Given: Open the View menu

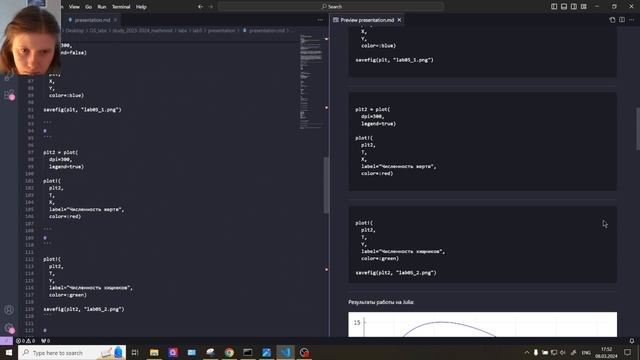Looking at the screenshot, I should pyautogui.click(x=74, y=7).
